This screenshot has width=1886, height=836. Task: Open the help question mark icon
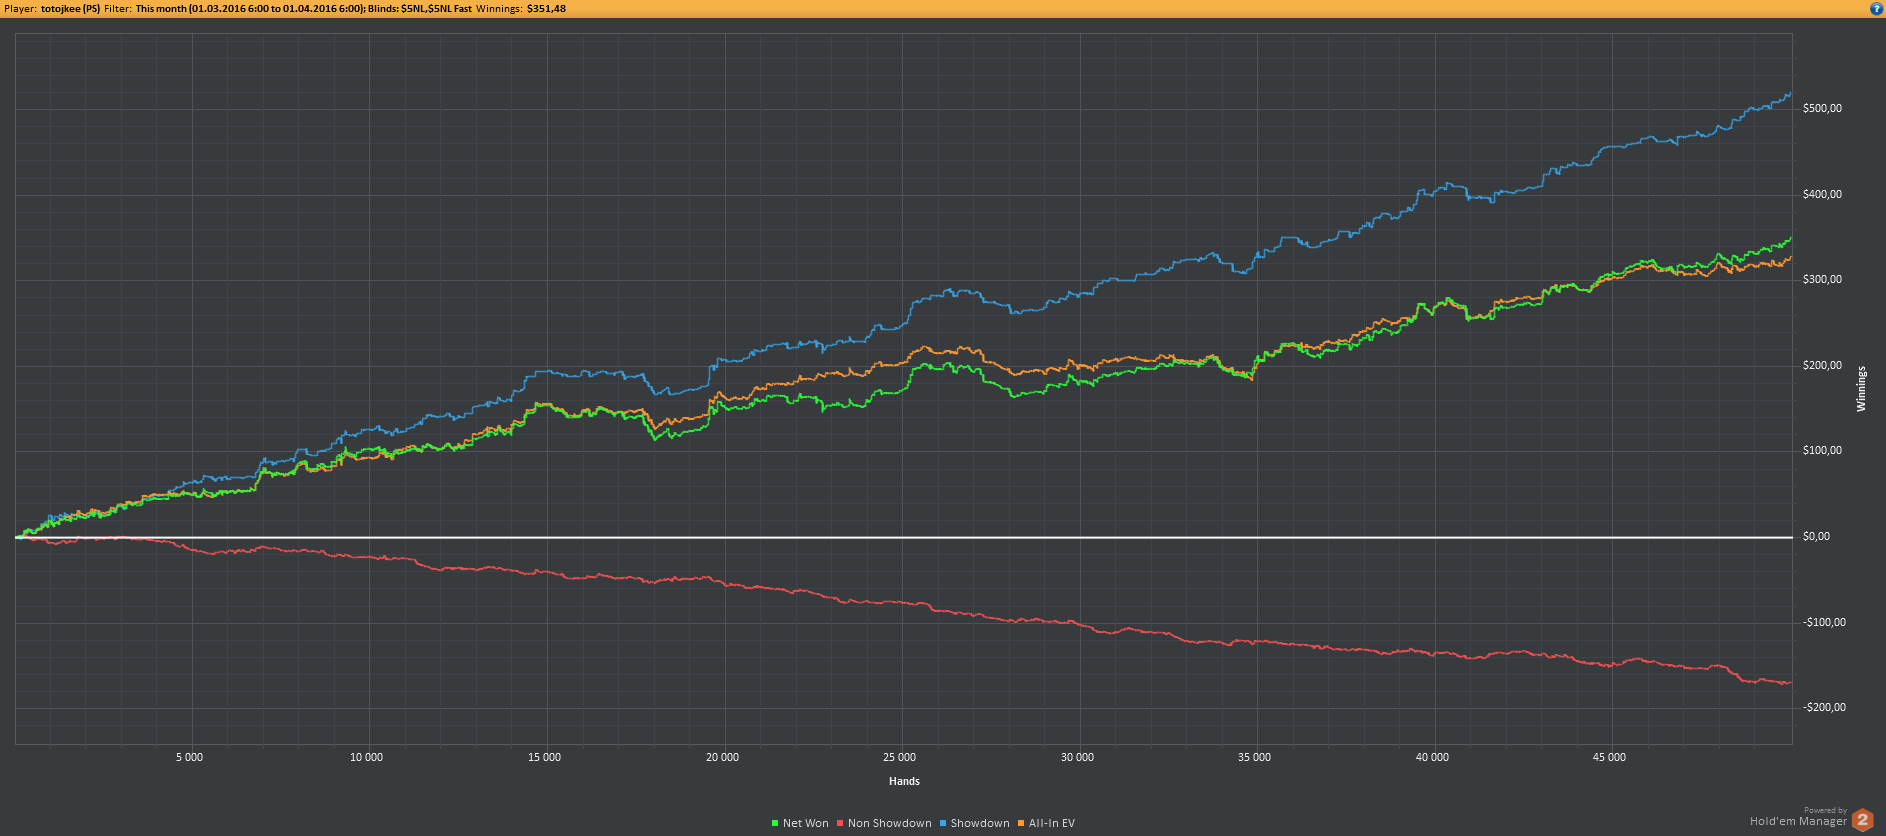pyautogui.click(x=1876, y=8)
